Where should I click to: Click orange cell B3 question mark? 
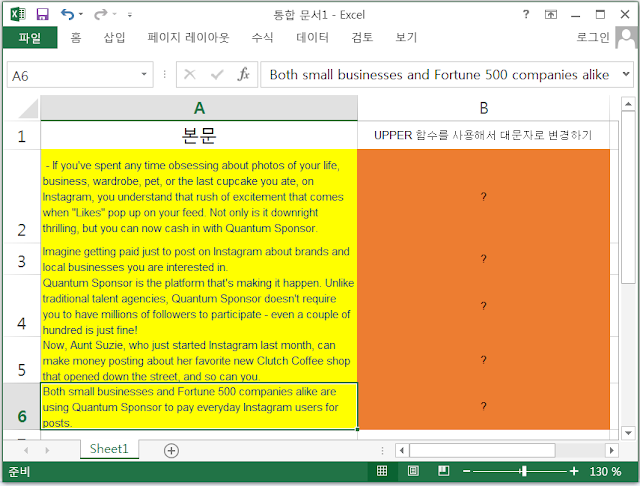[x=484, y=259]
